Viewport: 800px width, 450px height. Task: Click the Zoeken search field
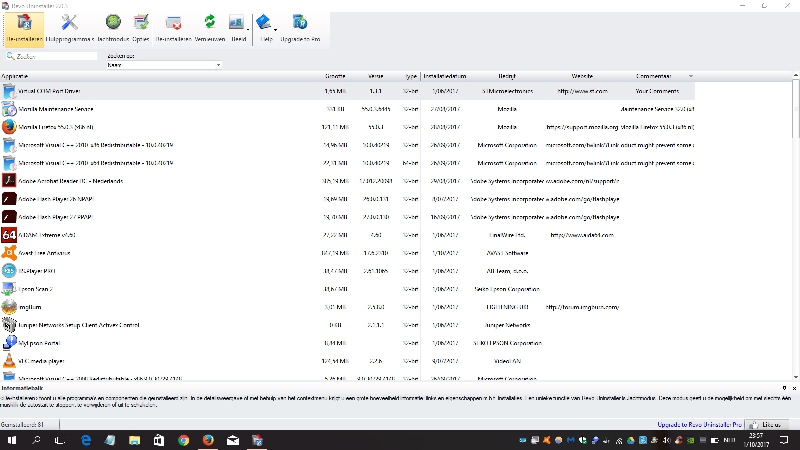coord(51,56)
